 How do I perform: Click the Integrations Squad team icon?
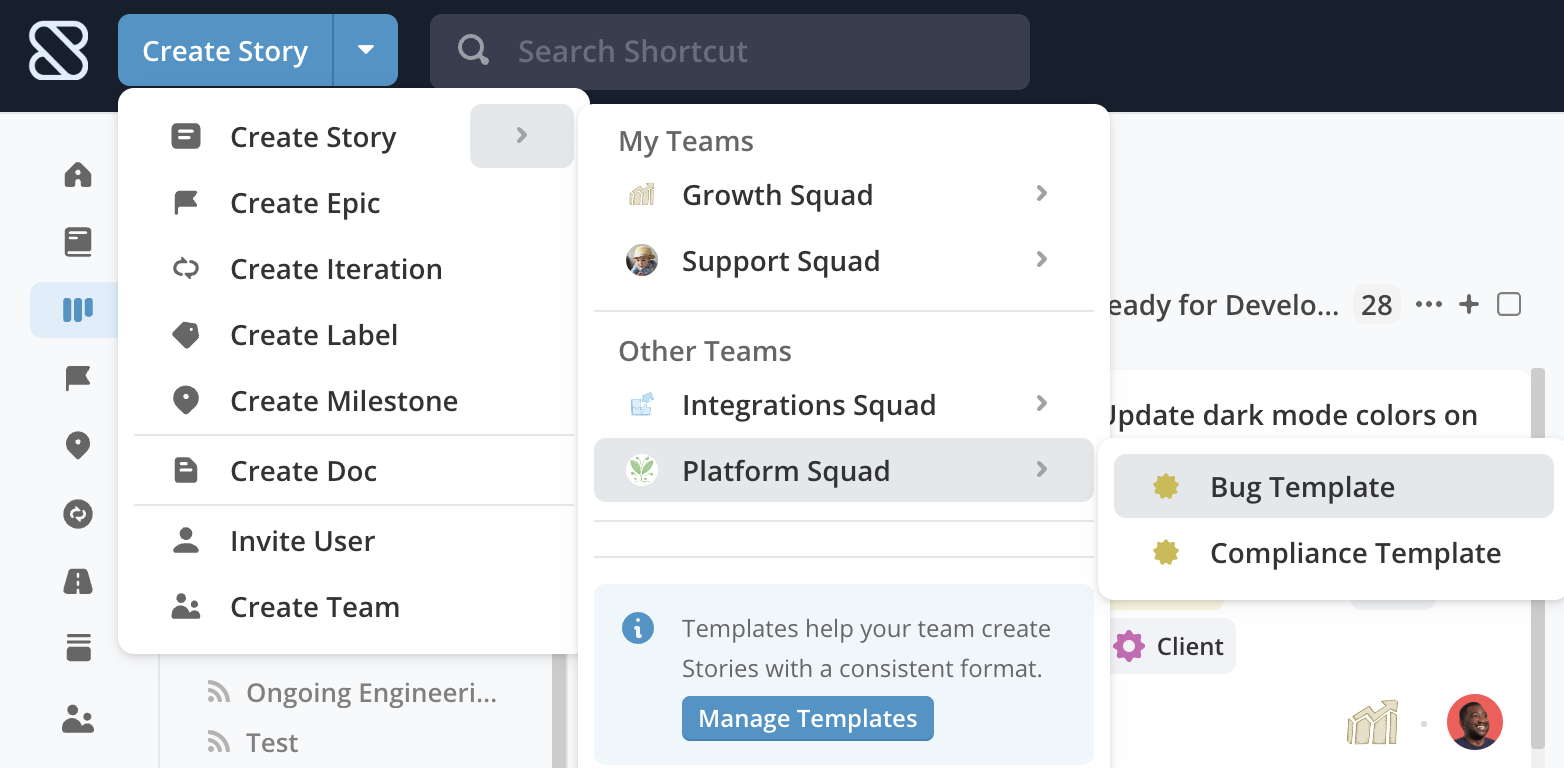[x=642, y=405]
